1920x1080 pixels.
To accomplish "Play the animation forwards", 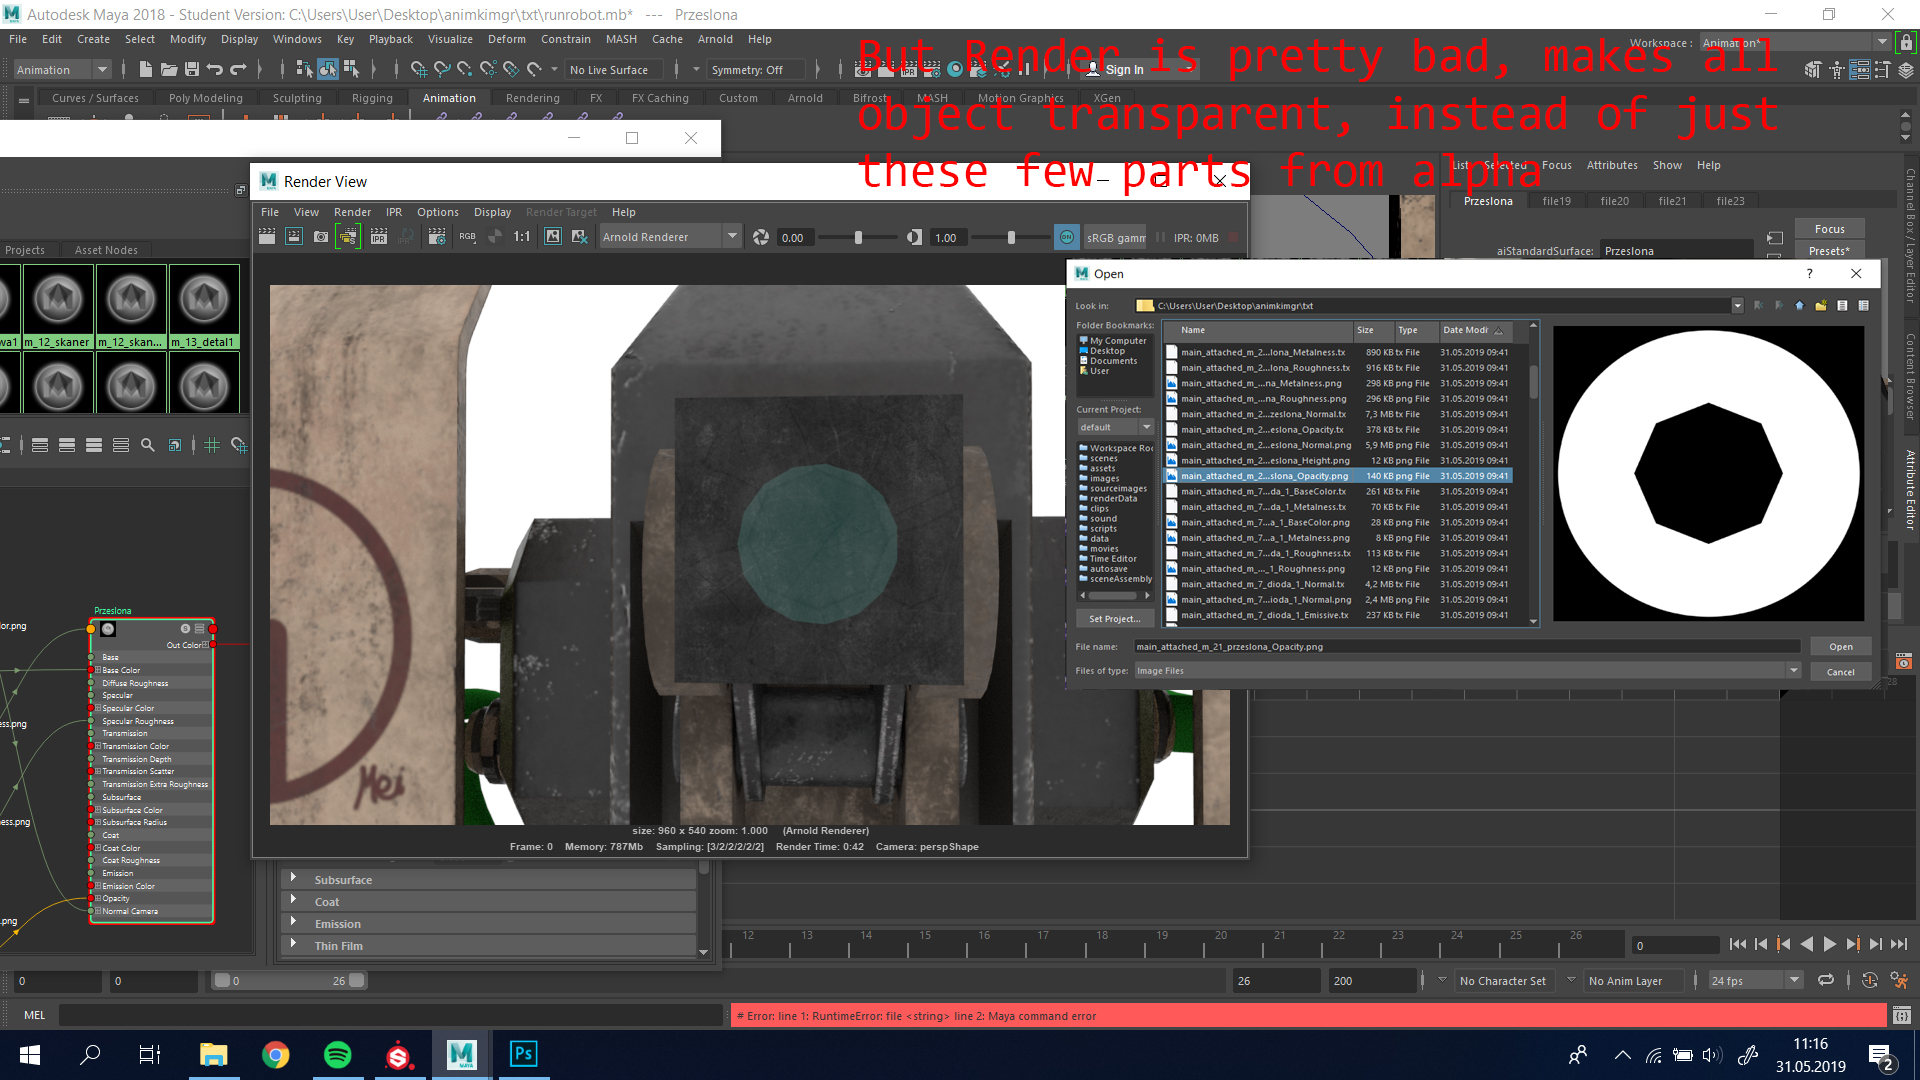I will (1829, 944).
